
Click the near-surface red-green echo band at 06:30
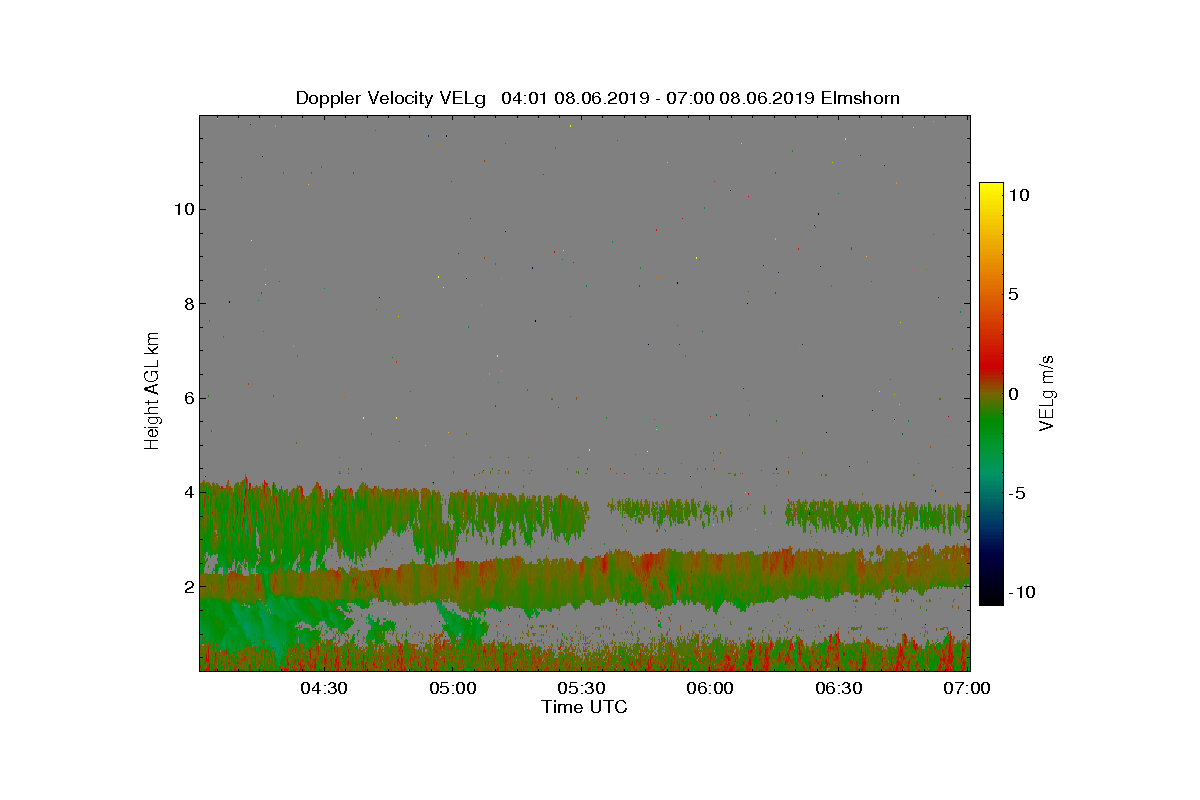[x=839, y=655]
